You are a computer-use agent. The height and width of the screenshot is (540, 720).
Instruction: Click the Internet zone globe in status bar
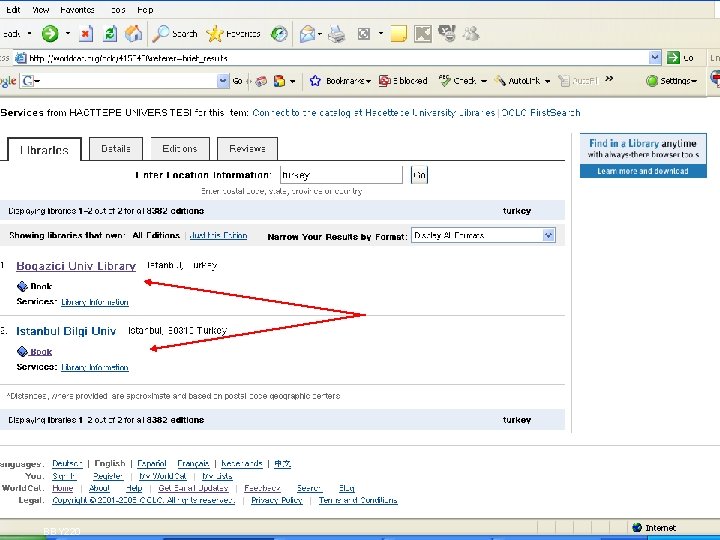(637, 528)
